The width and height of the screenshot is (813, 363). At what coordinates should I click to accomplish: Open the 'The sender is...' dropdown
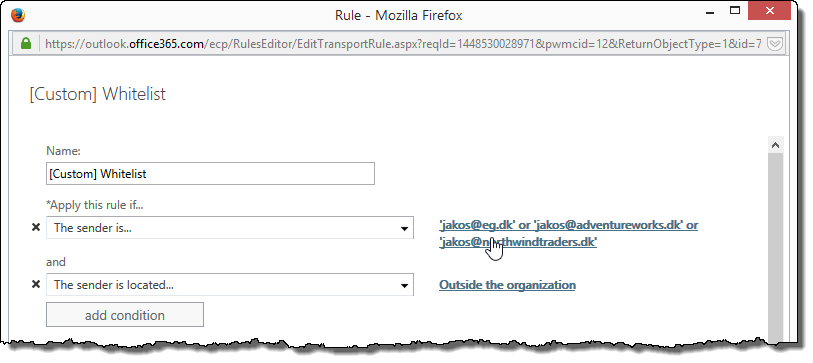coord(230,228)
